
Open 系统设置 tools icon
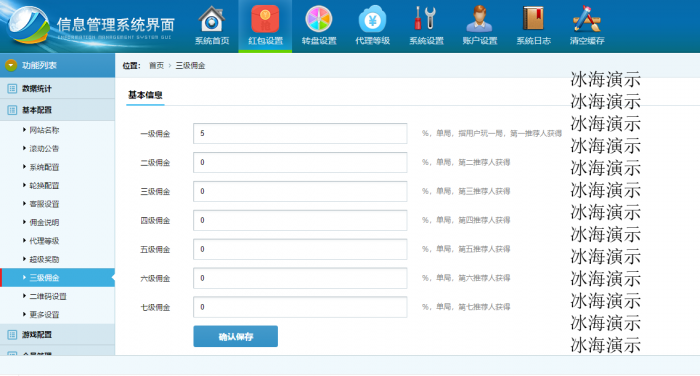pos(426,19)
